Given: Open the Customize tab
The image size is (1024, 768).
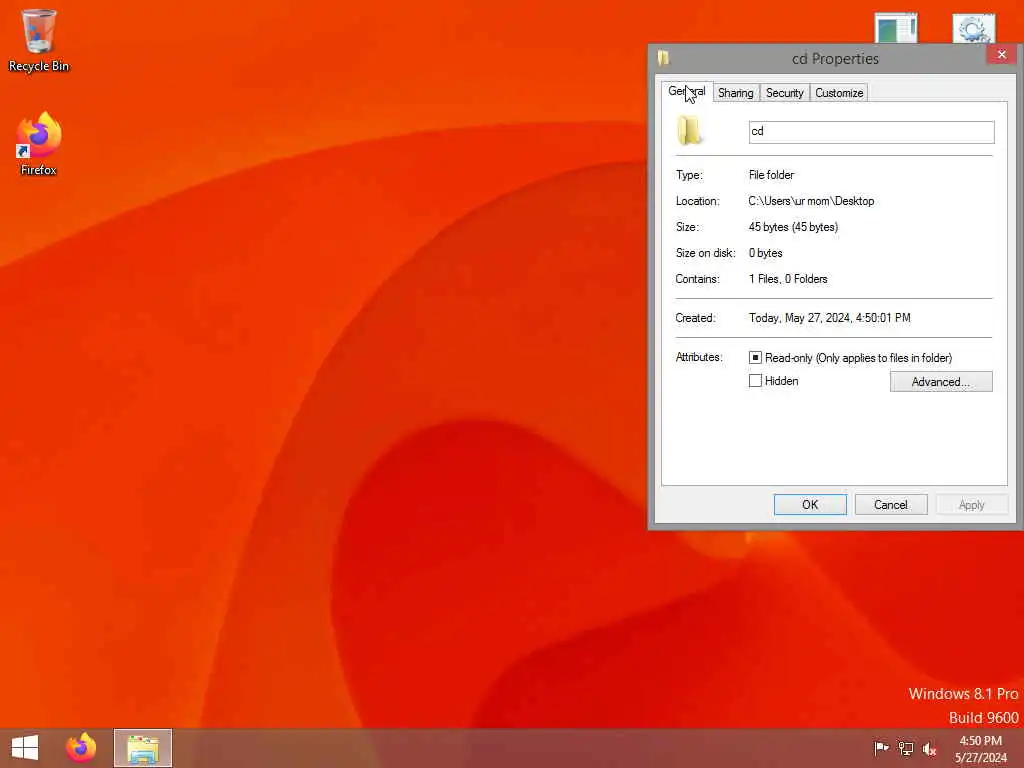Looking at the screenshot, I should pos(839,93).
